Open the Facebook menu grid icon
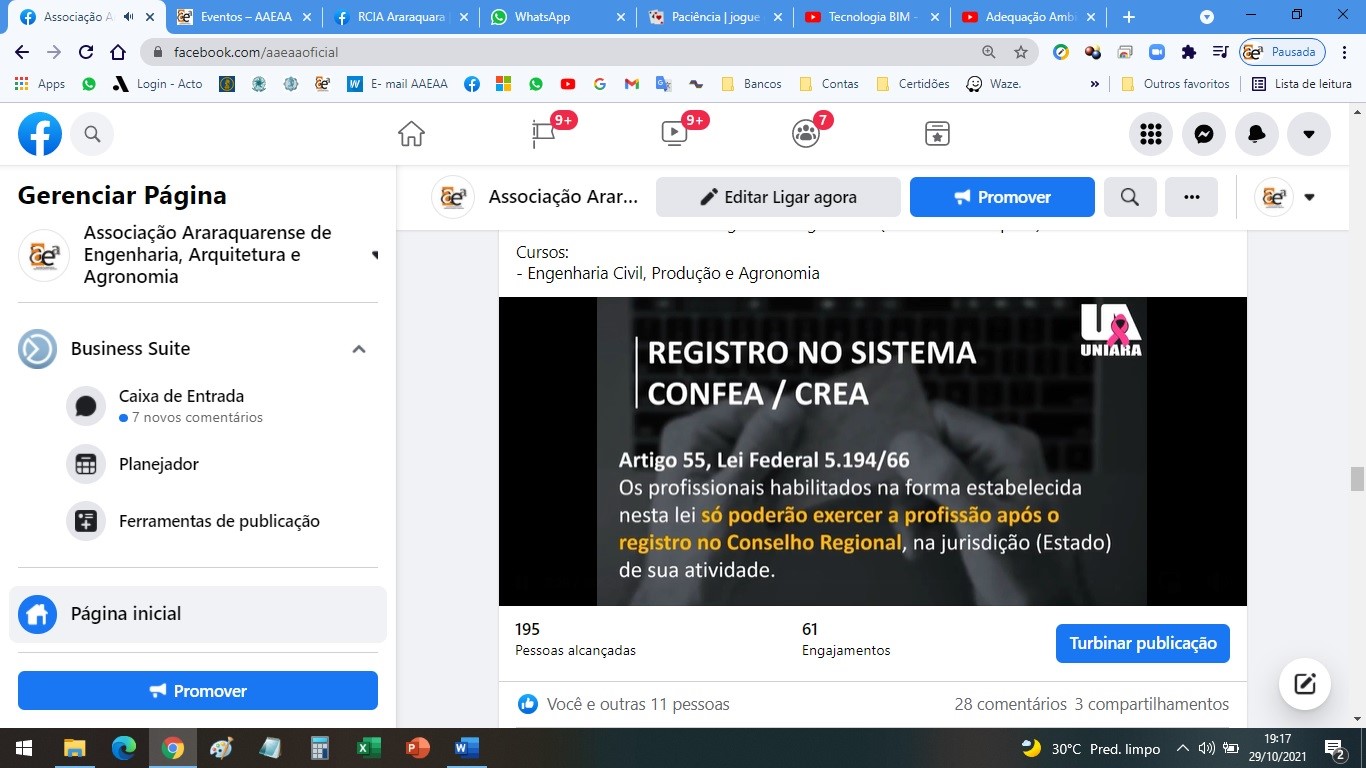Viewport: 1366px width, 768px height. click(x=1151, y=134)
